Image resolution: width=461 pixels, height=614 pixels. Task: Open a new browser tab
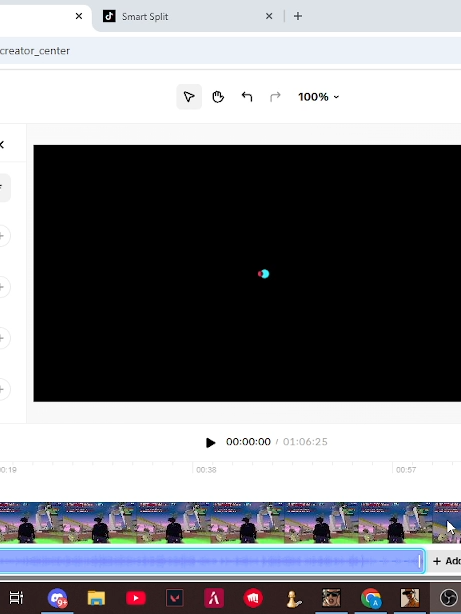(298, 16)
